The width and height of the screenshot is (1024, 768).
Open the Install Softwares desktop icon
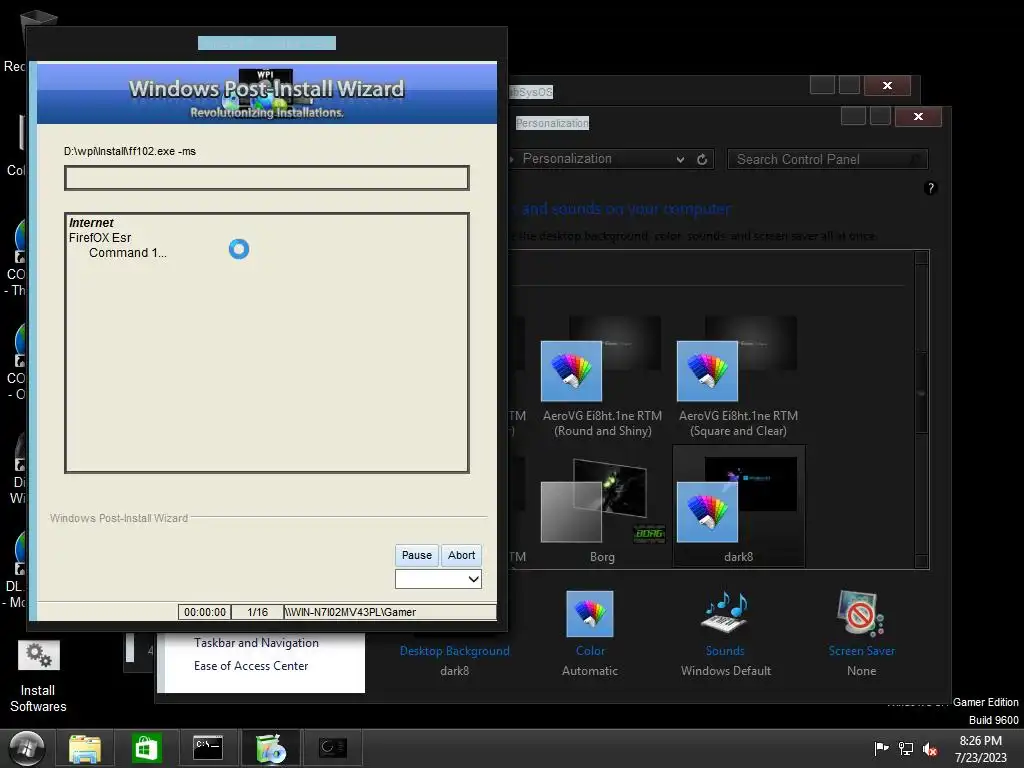(x=38, y=677)
